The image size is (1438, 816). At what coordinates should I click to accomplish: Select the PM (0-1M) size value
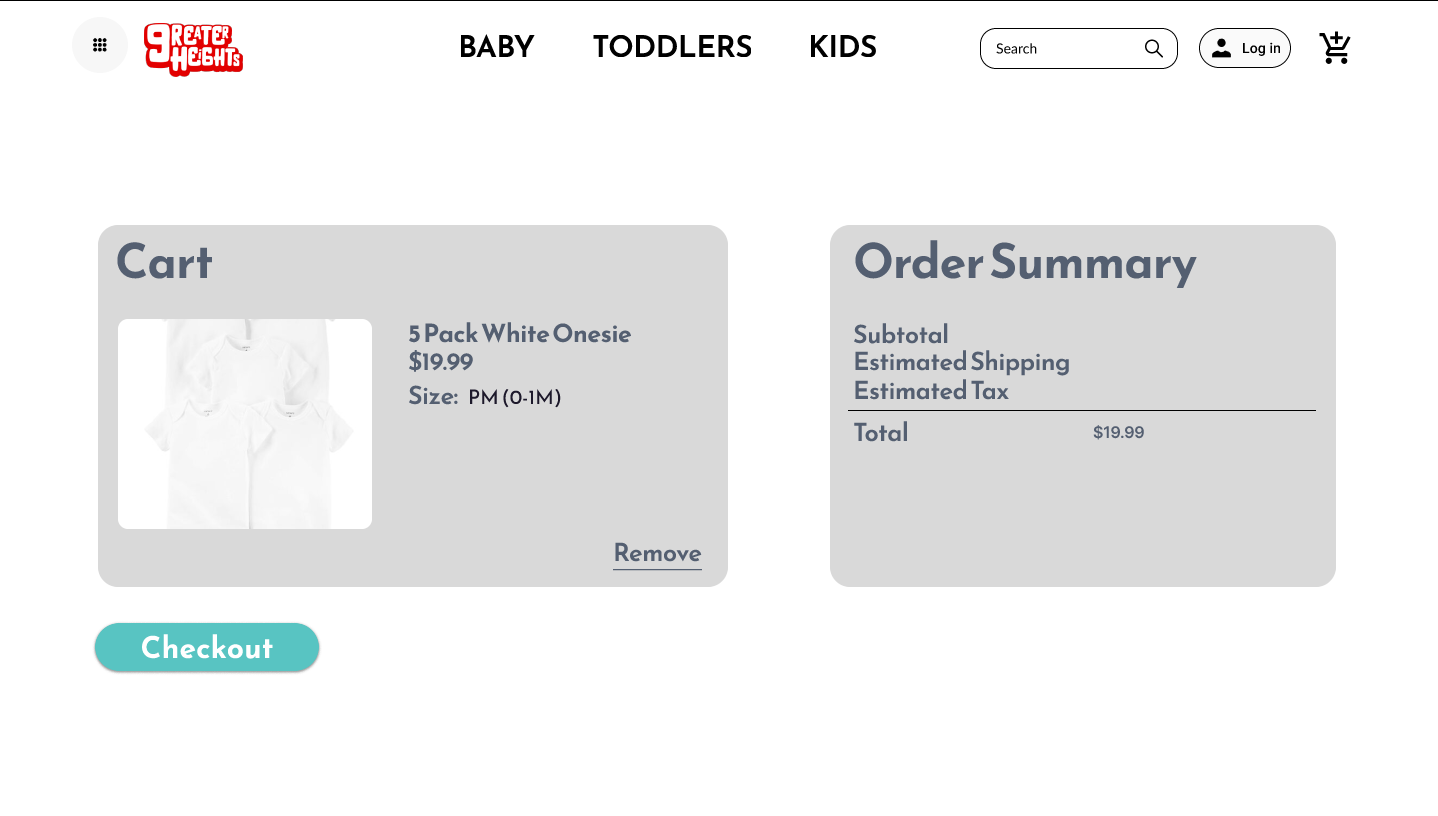514,398
